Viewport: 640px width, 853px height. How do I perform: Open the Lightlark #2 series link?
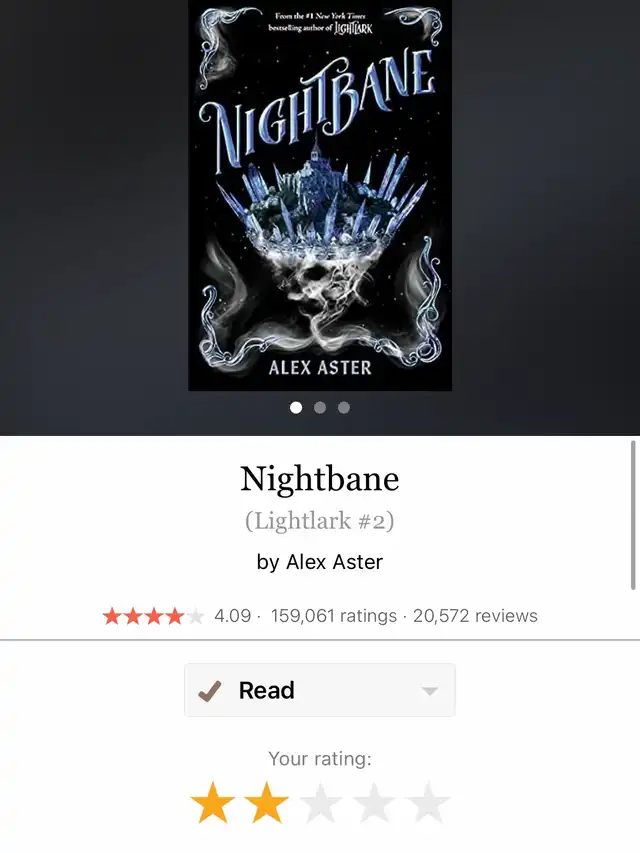click(320, 521)
